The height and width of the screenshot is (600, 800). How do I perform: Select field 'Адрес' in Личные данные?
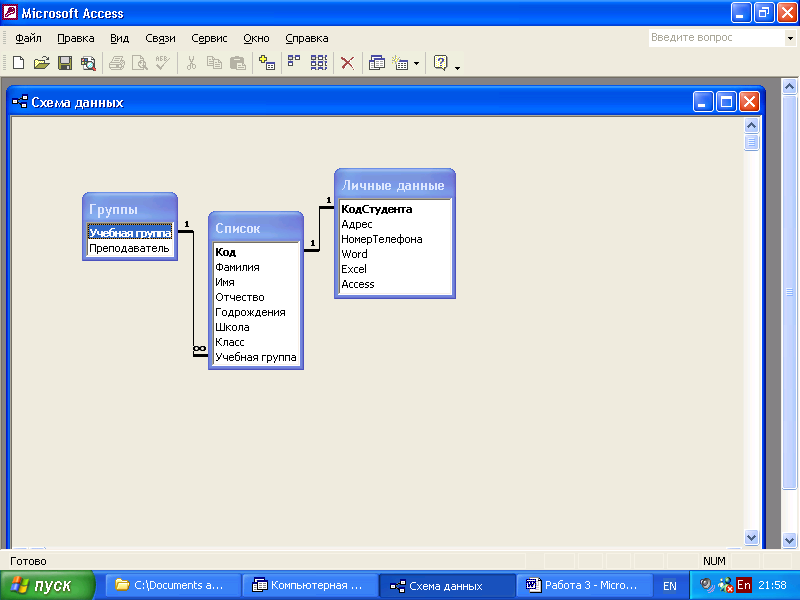point(357,224)
